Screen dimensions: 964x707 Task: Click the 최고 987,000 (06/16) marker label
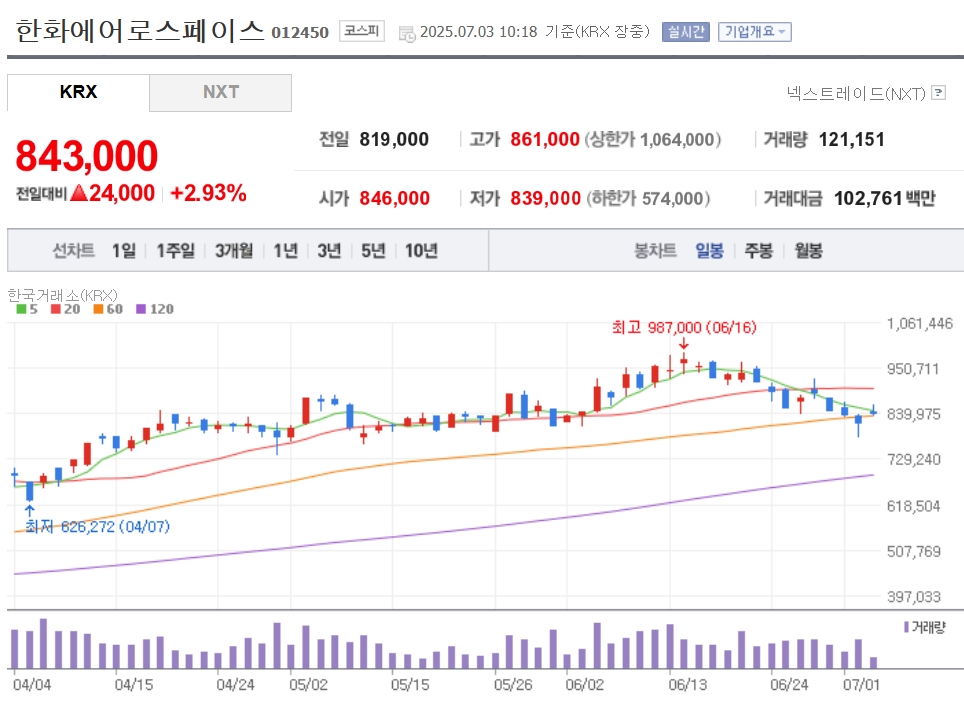684,328
